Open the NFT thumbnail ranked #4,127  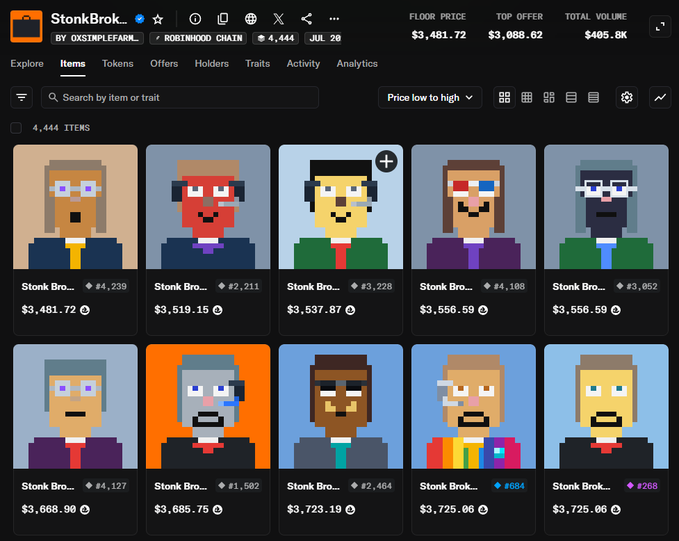click(x=75, y=407)
